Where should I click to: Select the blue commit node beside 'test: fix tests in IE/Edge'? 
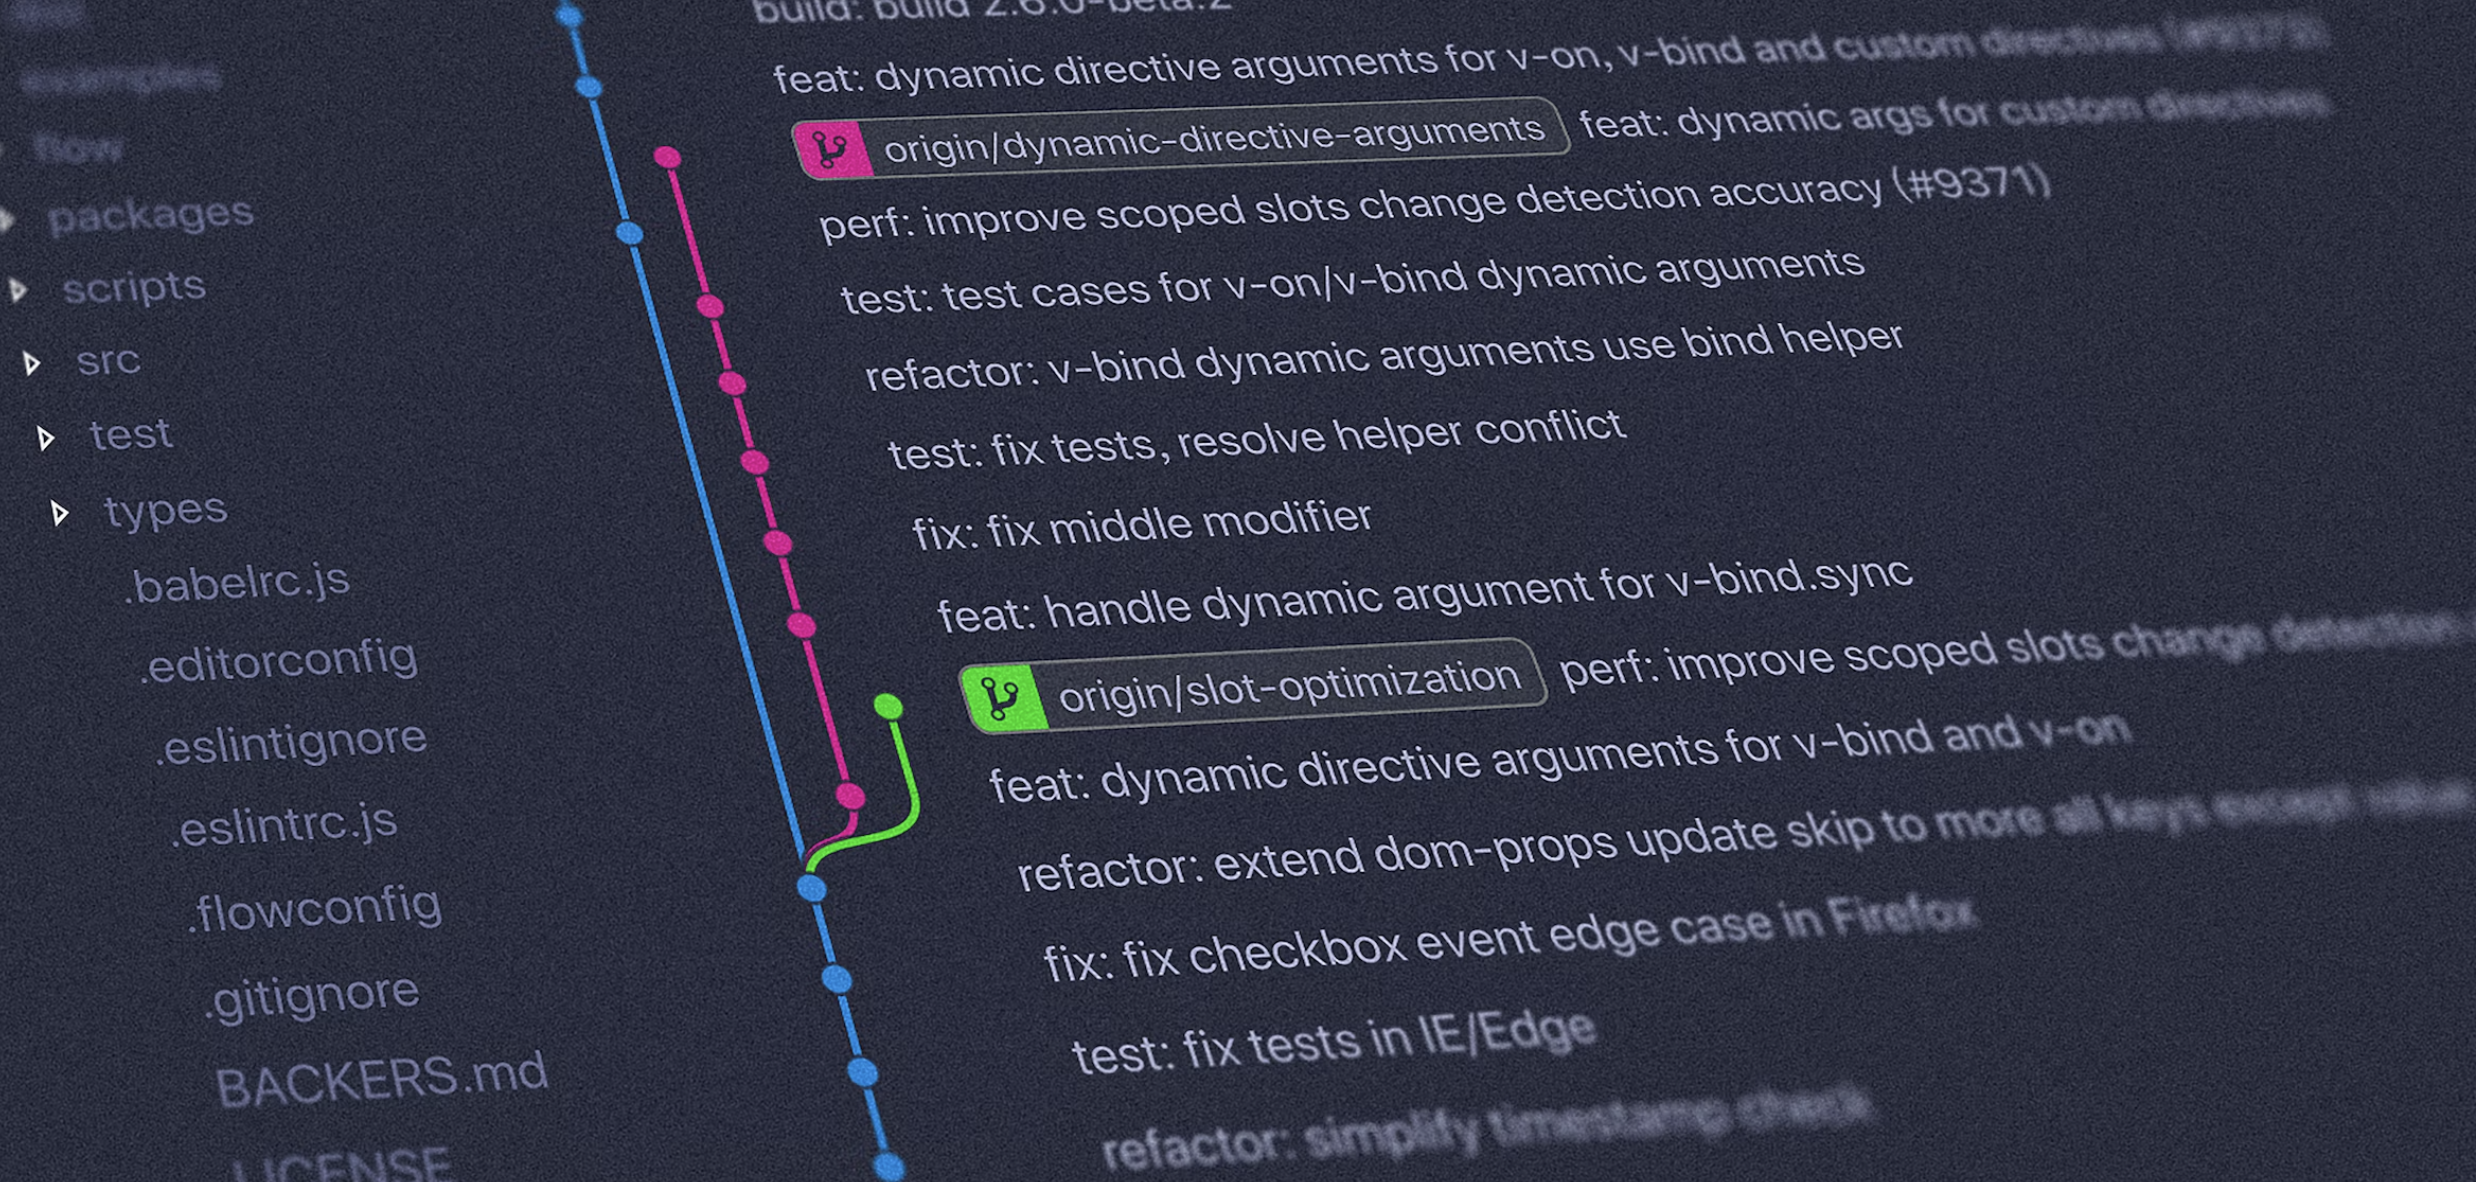pos(862,1074)
